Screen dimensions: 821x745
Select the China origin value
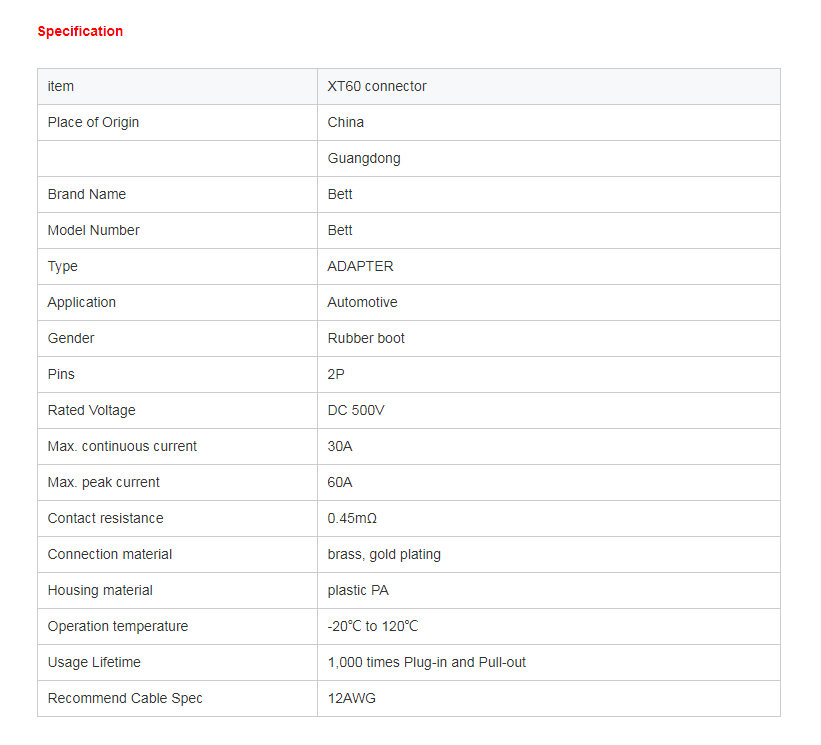click(x=346, y=123)
